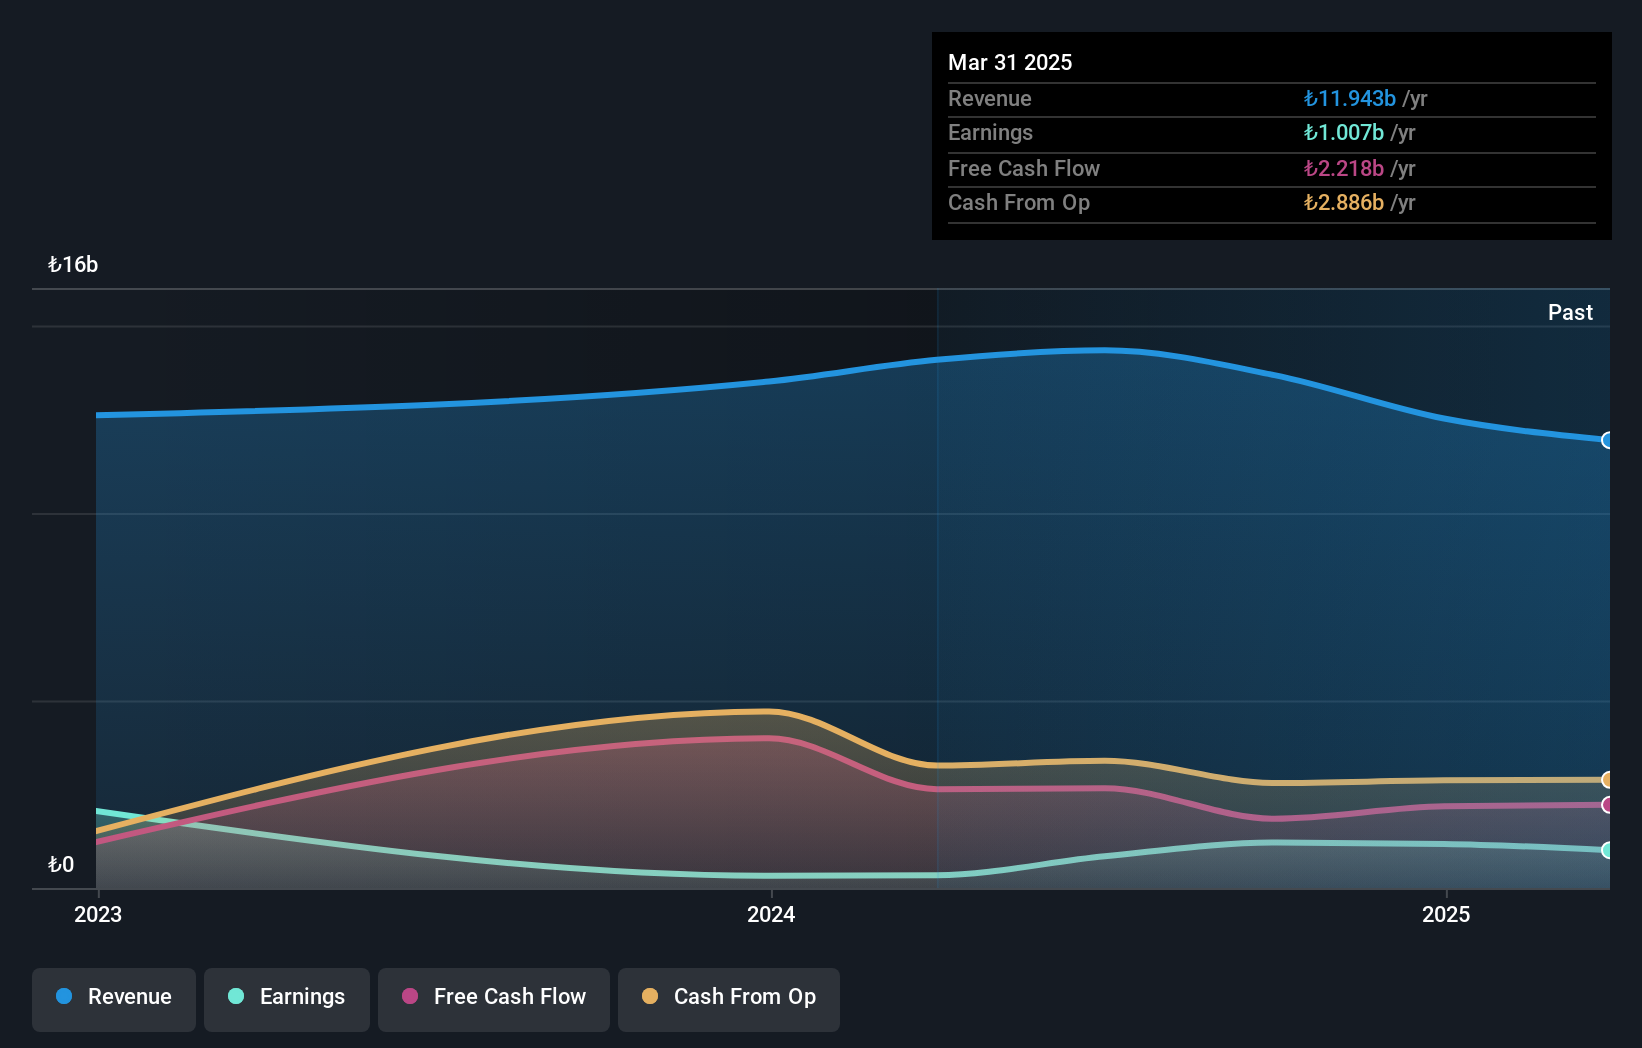Toggle the Cash From Op legend button
This screenshot has width=1642, height=1048.
tap(729, 999)
